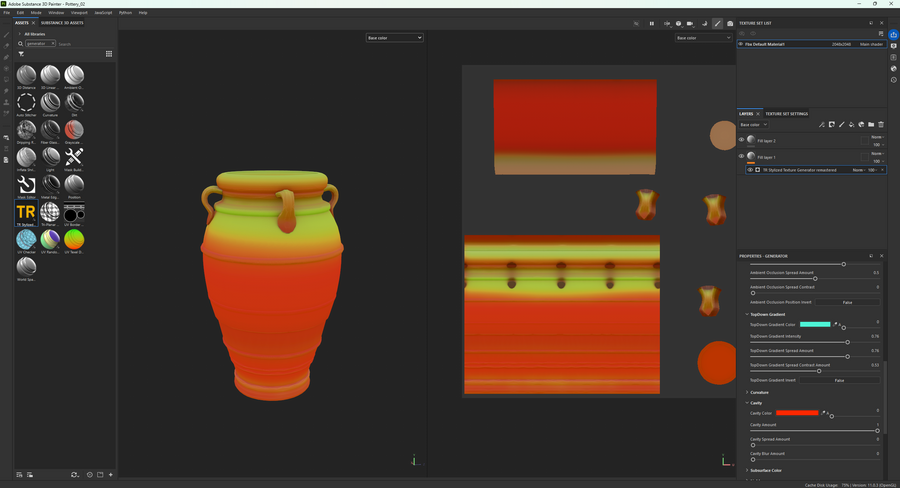
Task: Hide the Fill layer 2 visibility eye
Action: click(x=742, y=140)
